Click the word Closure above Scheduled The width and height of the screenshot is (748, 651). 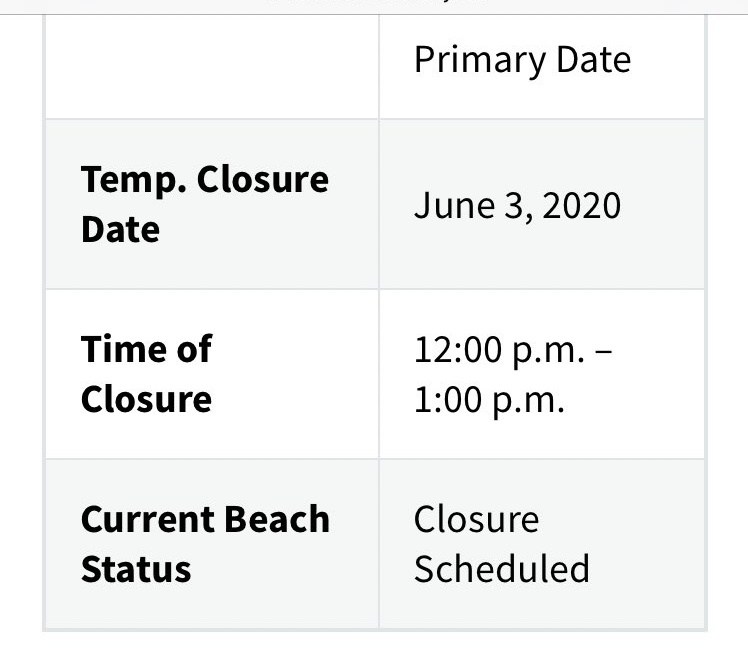coord(476,520)
